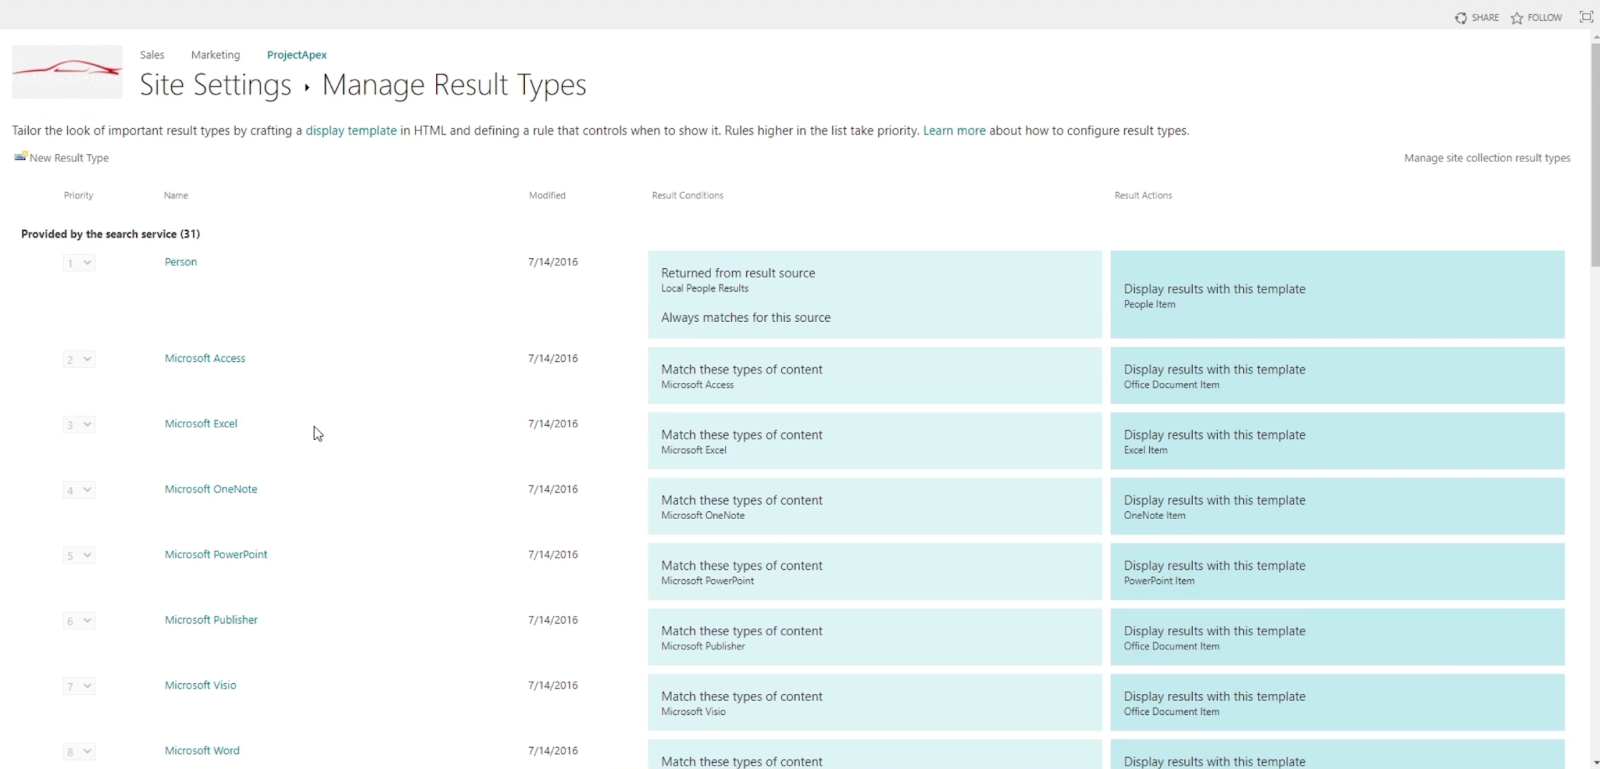The width and height of the screenshot is (1600, 769).
Task: Click the Follow star icon
Action: tap(1517, 18)
